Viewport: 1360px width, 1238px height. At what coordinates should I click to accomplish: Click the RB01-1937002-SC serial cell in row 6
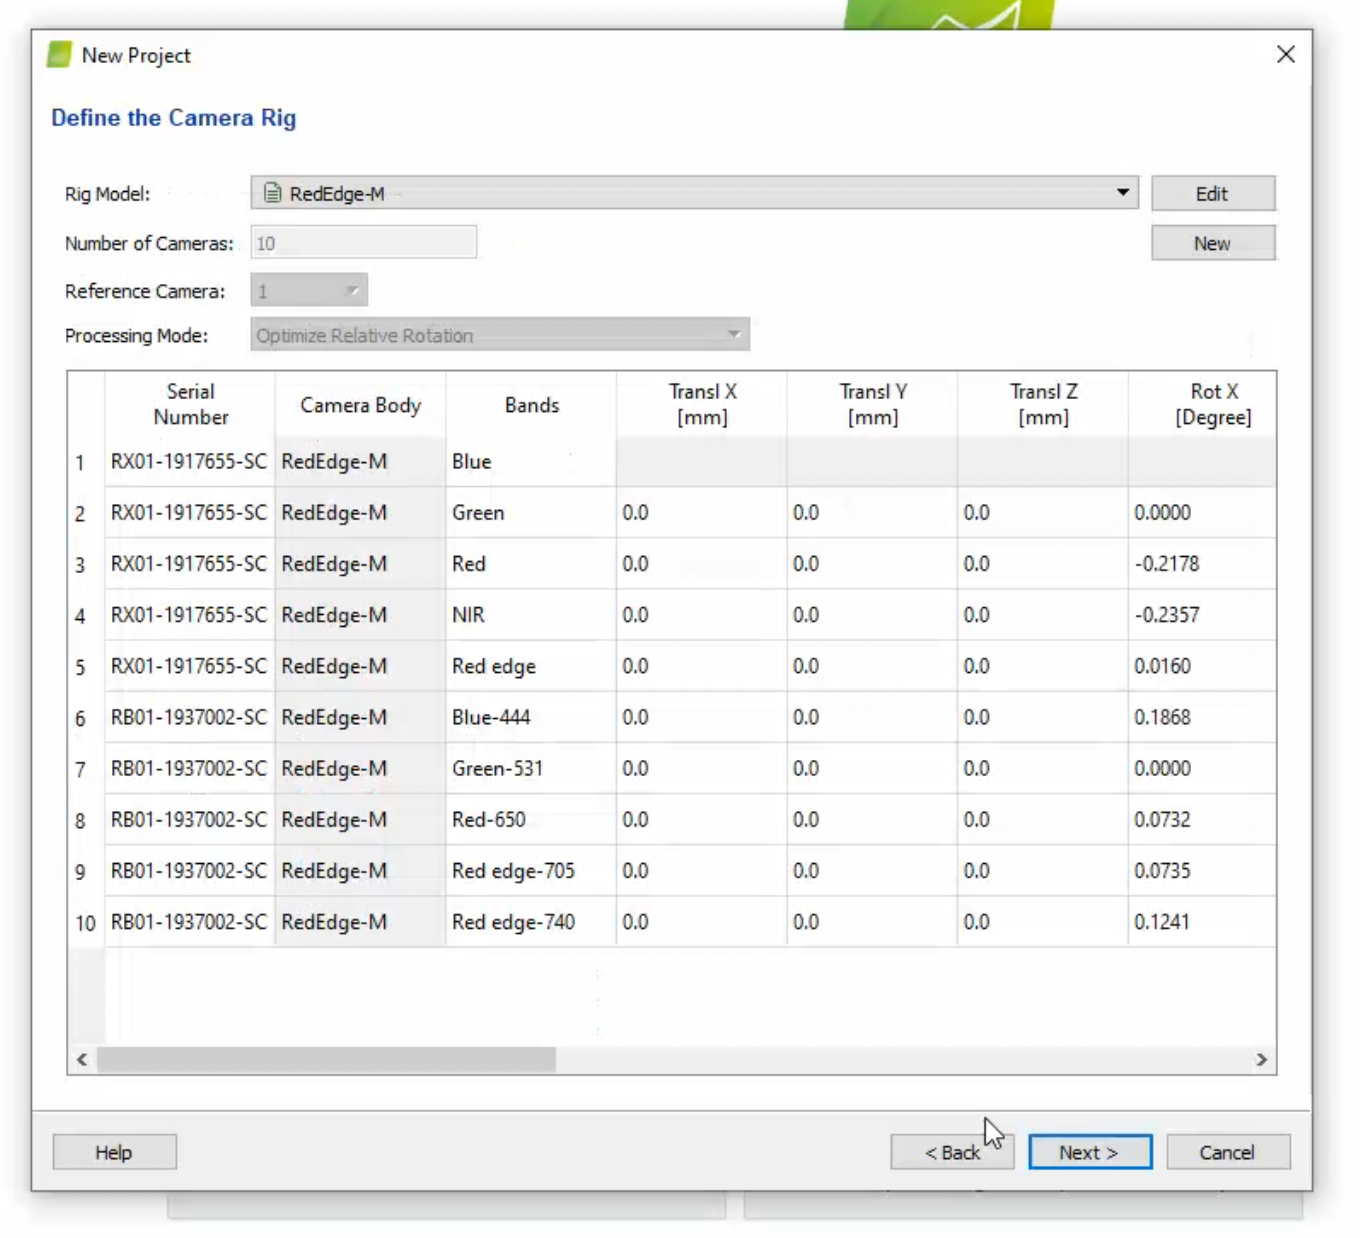pyautogui.click(x=190, y=717)
